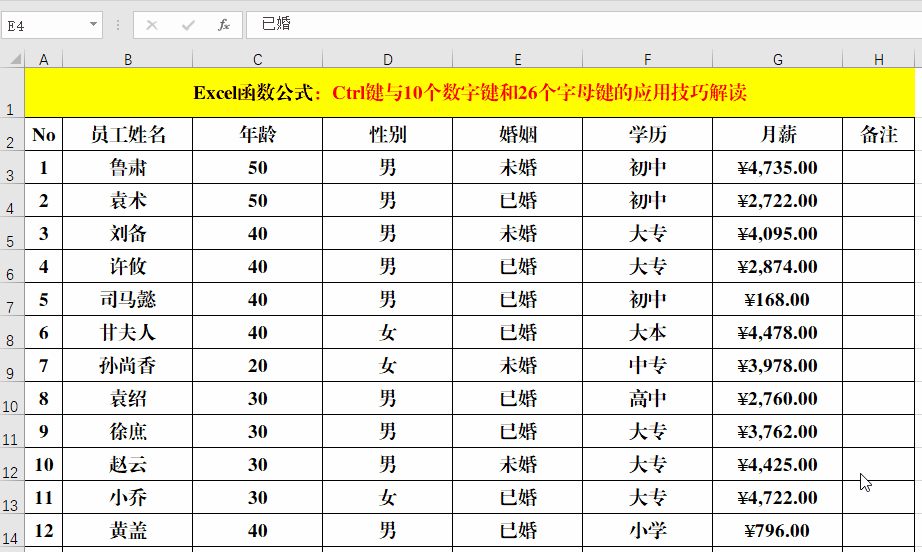
Task: Select the name cell 许攸
Action: (x=128, y=266)
